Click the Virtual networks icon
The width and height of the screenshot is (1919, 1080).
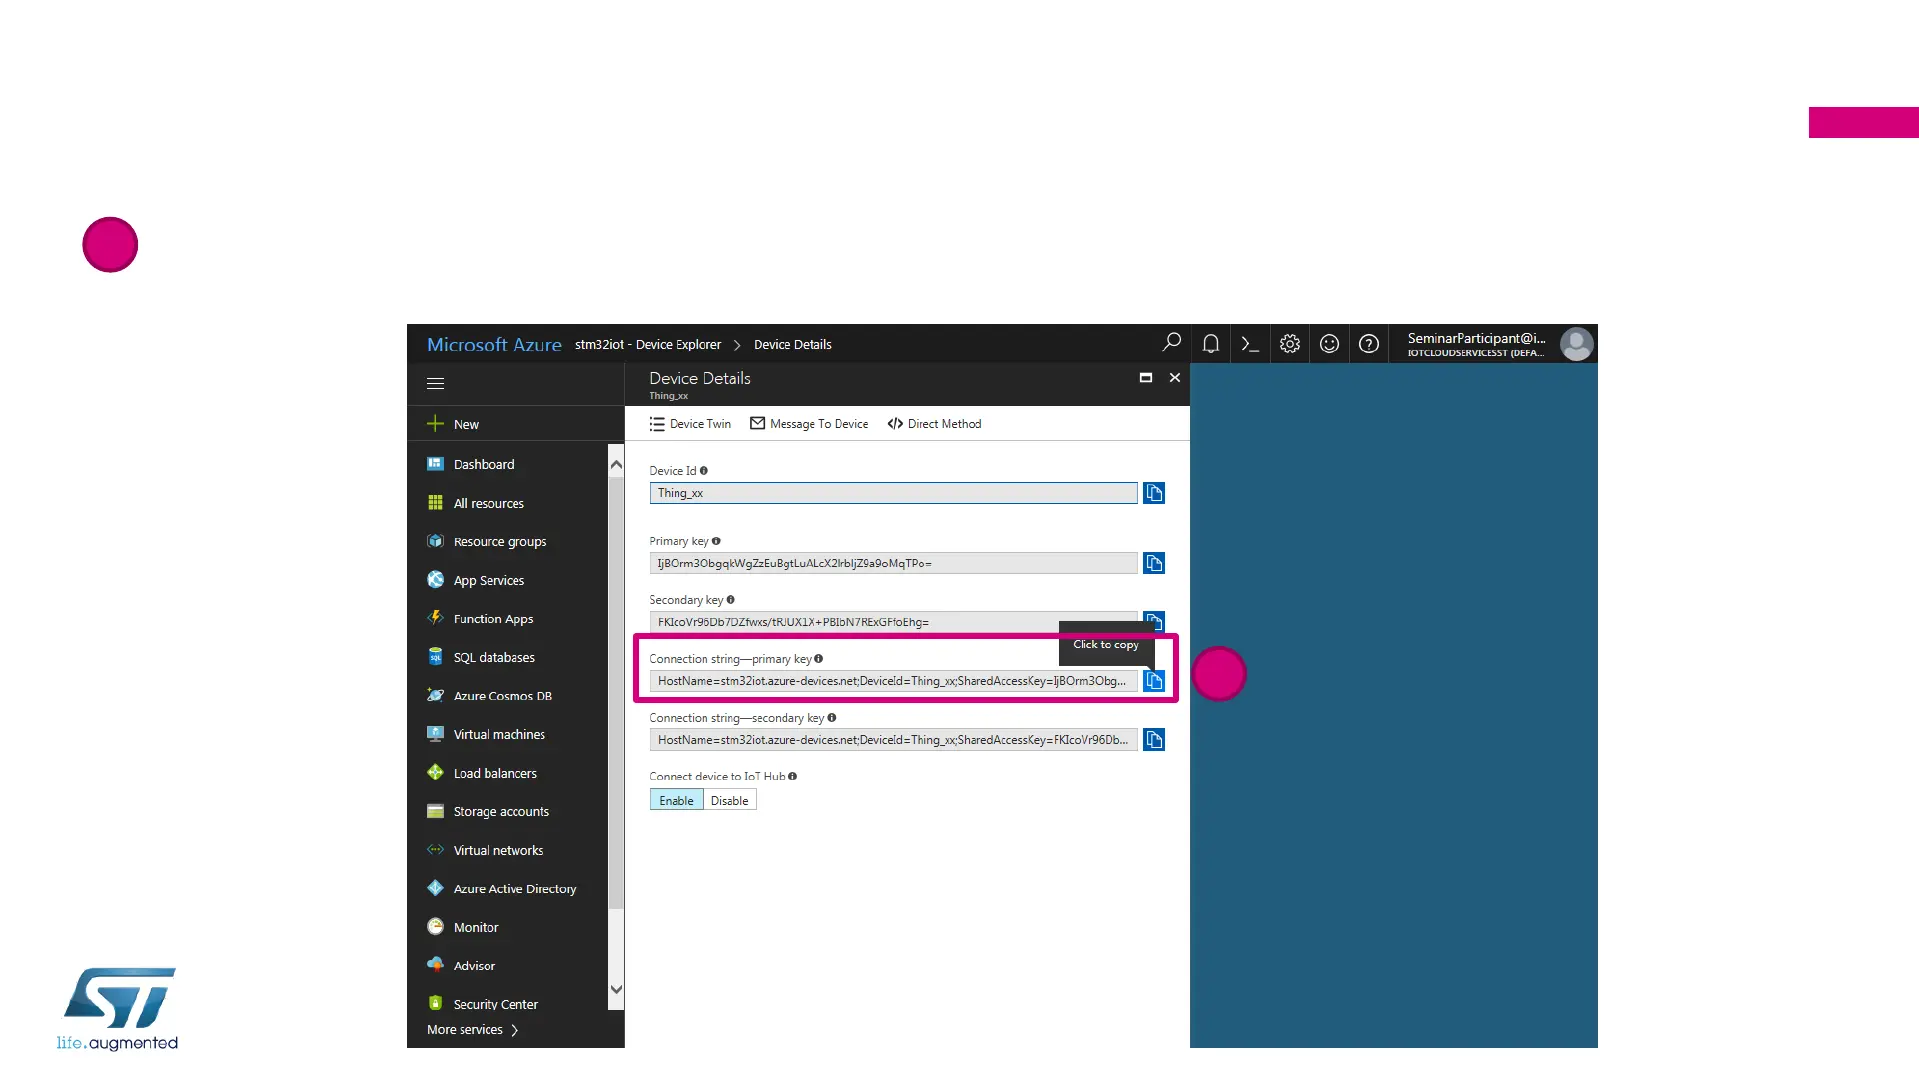click(x=435, y=850)
